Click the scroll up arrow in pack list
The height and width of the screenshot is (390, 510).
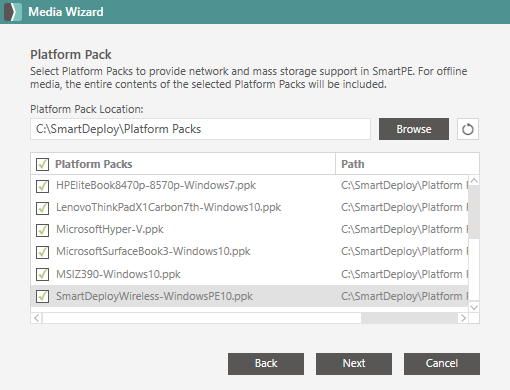(x=474, y=181)
